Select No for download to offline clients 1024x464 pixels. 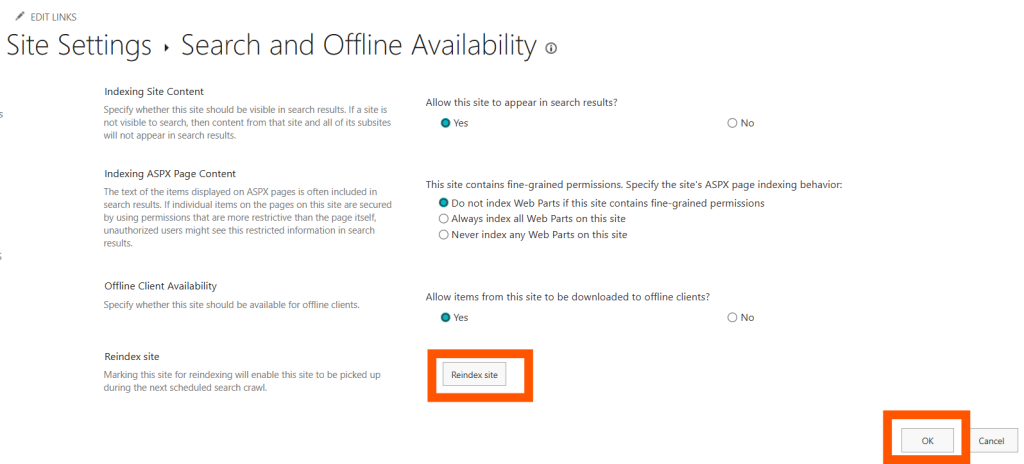point(733,317)
